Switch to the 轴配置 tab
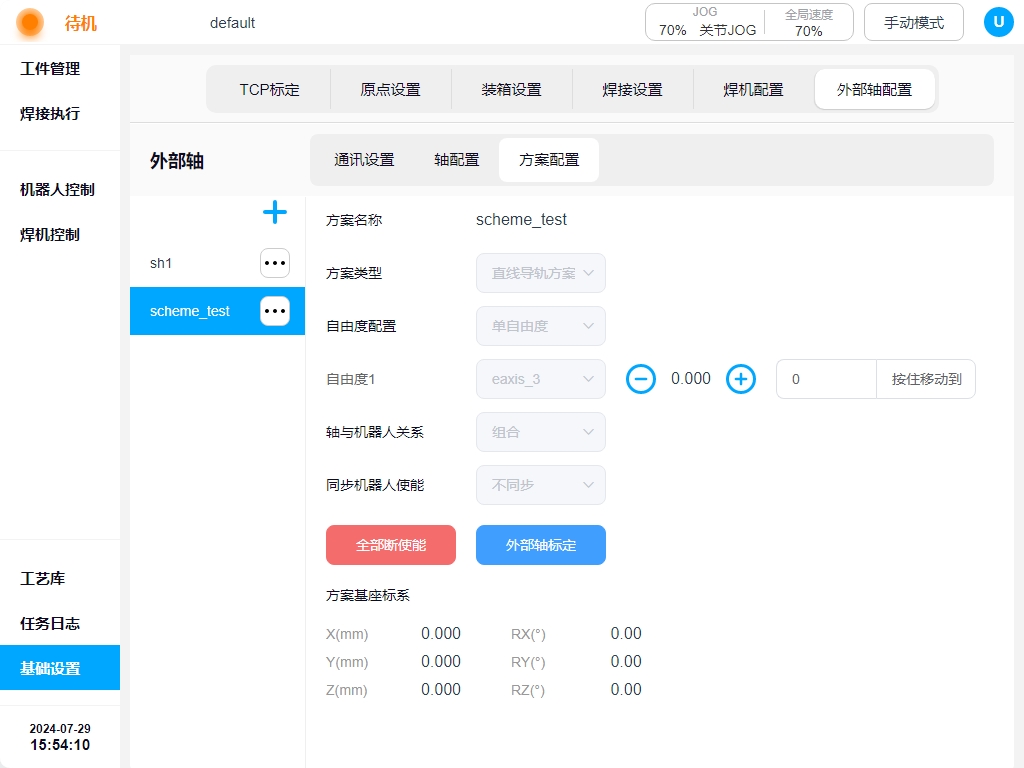The height and width of the screenshot is (768, 1024). click(x=456, y=160)
